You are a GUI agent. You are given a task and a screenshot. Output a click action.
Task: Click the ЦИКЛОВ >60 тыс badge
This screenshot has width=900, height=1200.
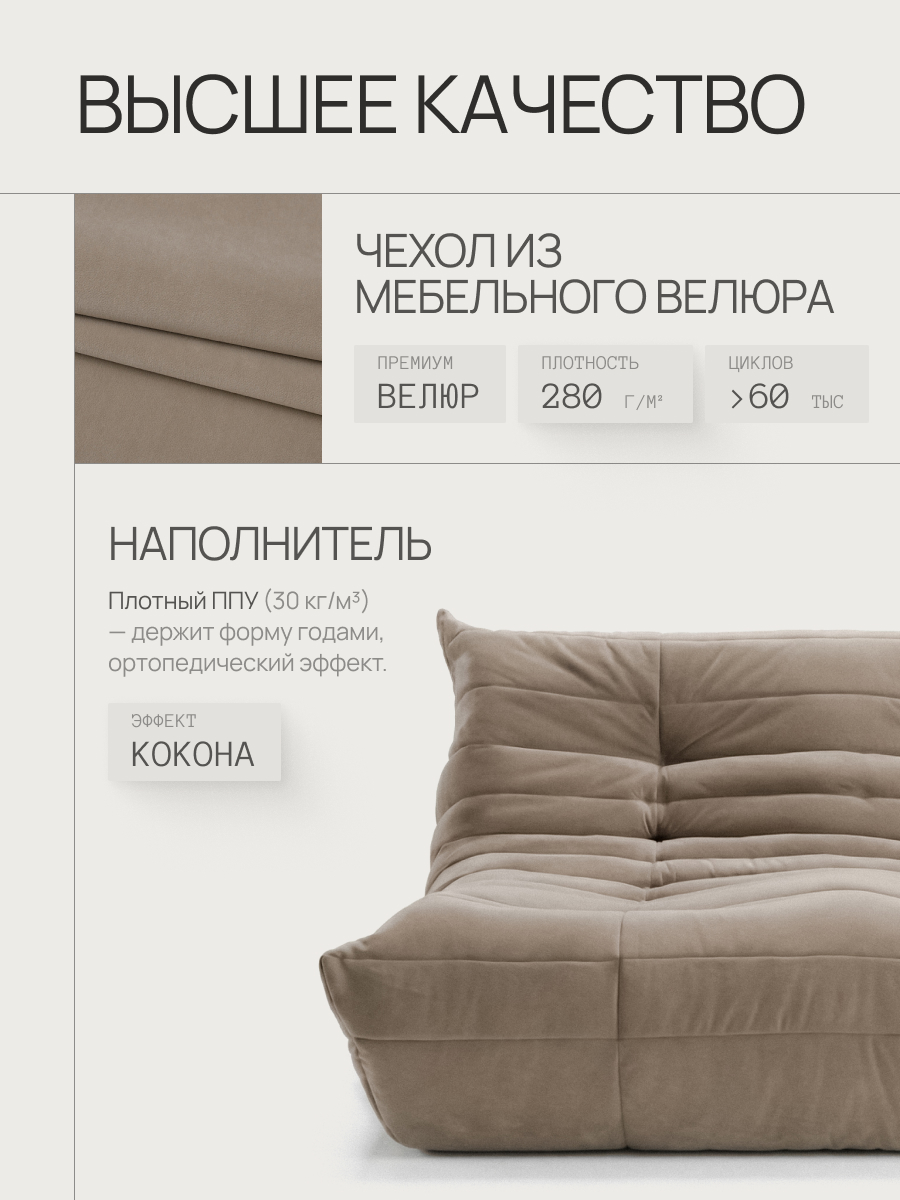tap(787, 383)
